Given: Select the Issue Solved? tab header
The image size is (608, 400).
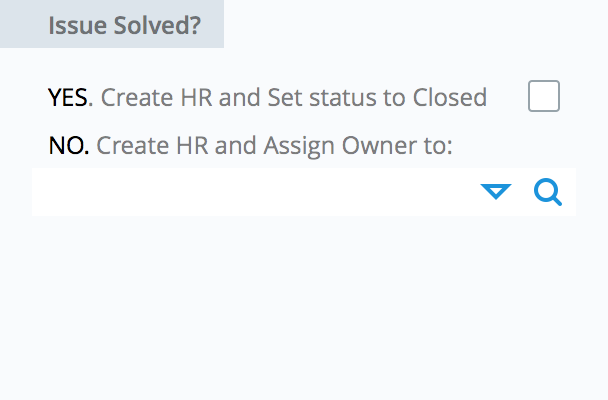Looking at the screenshot, I should tap(112, 24).
